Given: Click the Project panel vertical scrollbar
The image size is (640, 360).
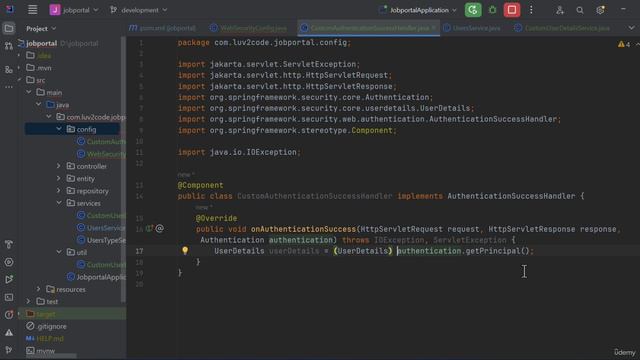Looking at the screenshot, I should 123,169.
